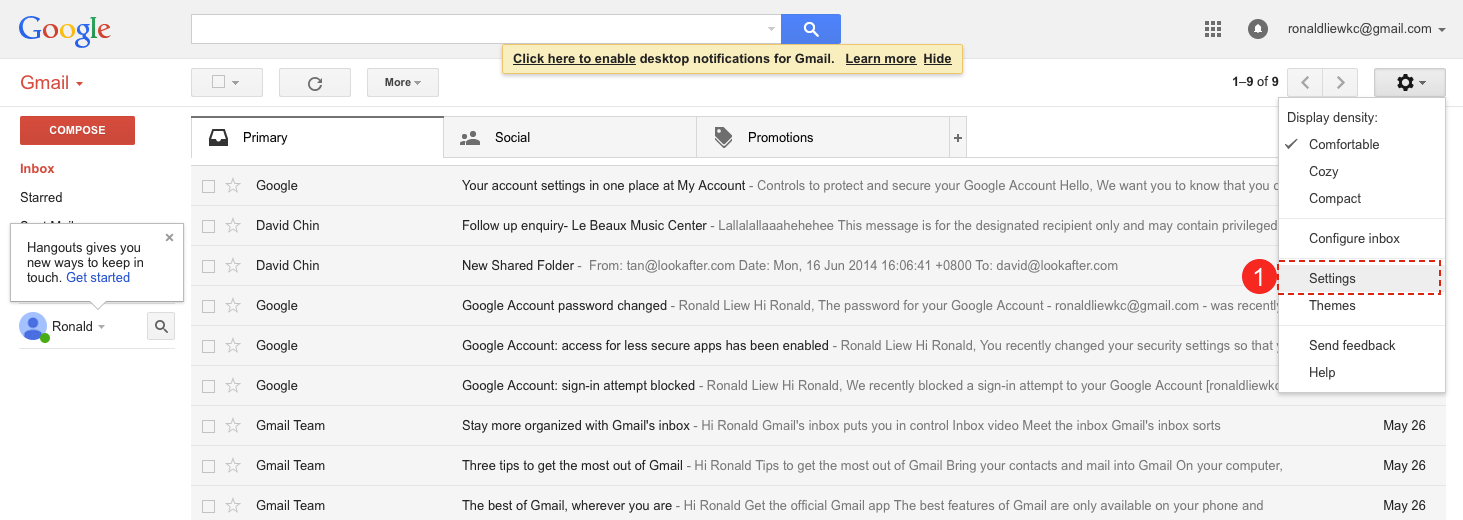Tick the checkbox for password changed email
This screenshot has height=520, width=1463.
click(x=208, y=306)
